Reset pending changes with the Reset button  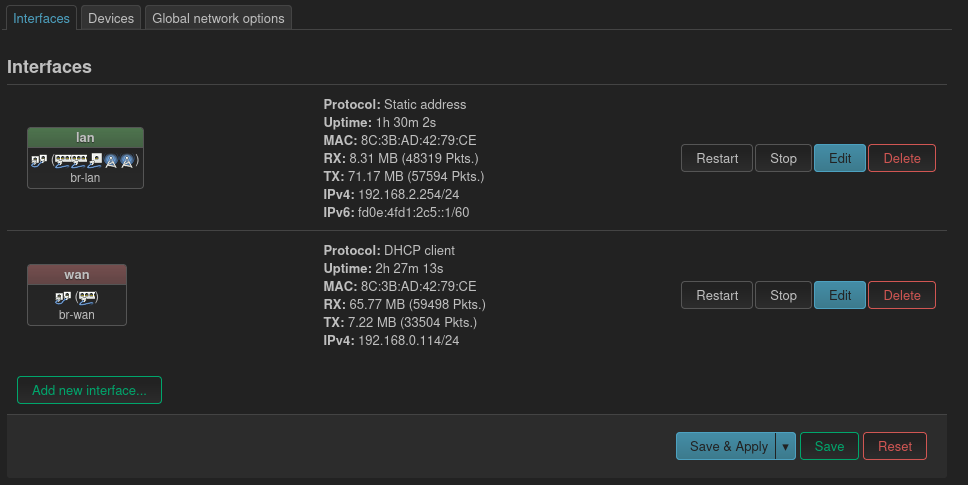coord(895,447)
